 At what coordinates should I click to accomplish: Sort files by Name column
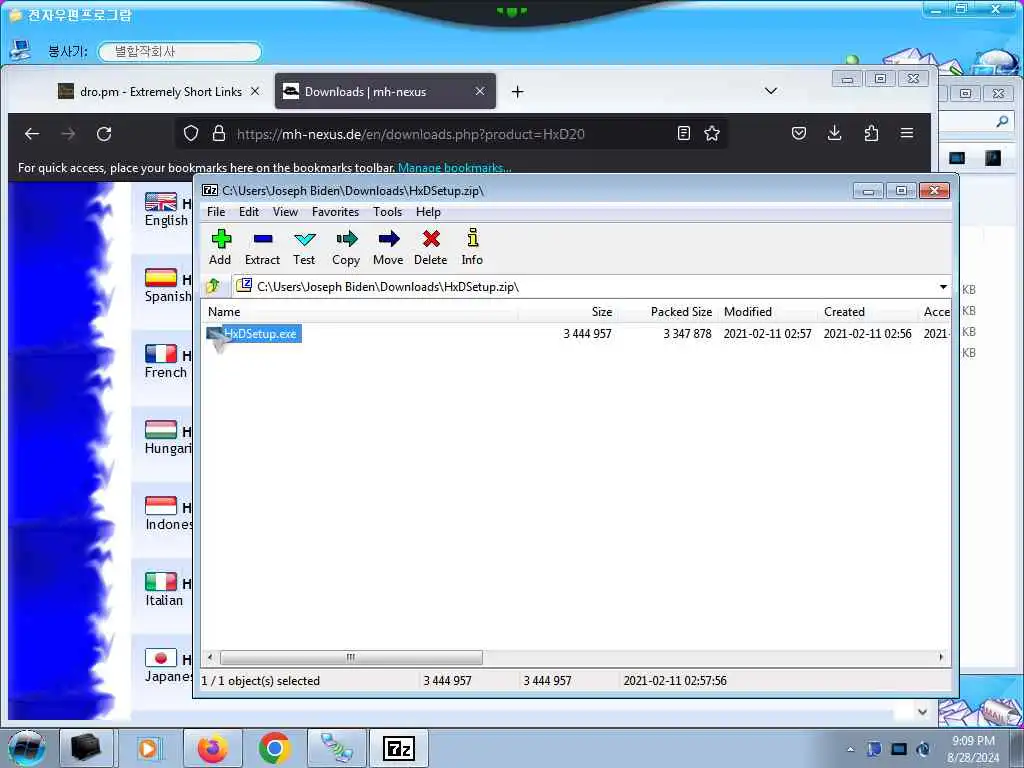(360, 312)
